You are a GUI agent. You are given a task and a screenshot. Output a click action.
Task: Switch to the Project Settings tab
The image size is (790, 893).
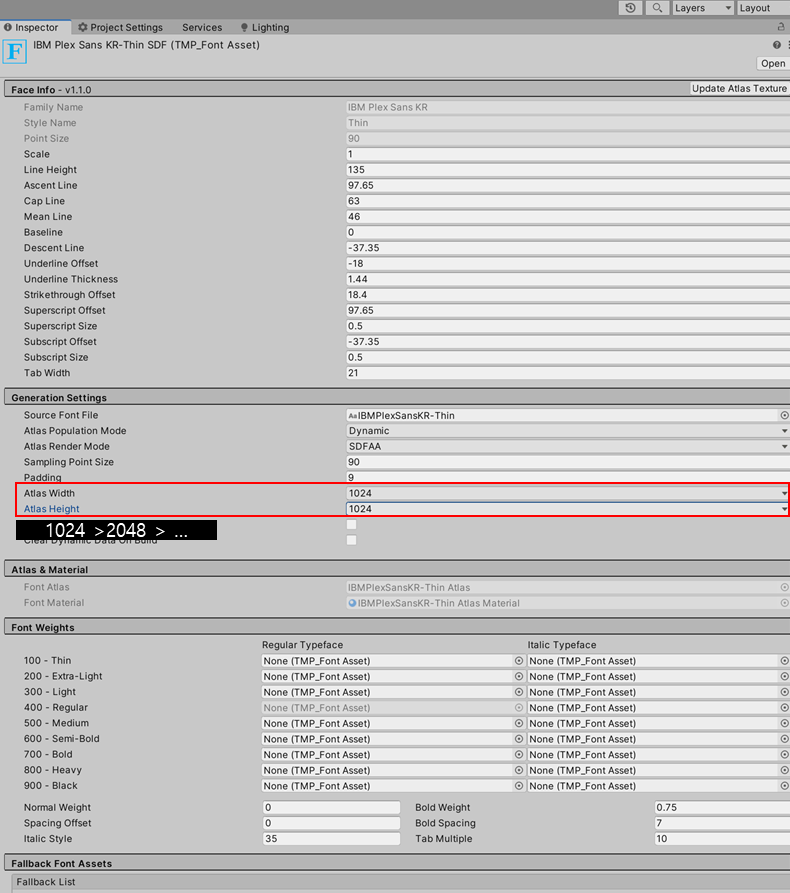120,27
